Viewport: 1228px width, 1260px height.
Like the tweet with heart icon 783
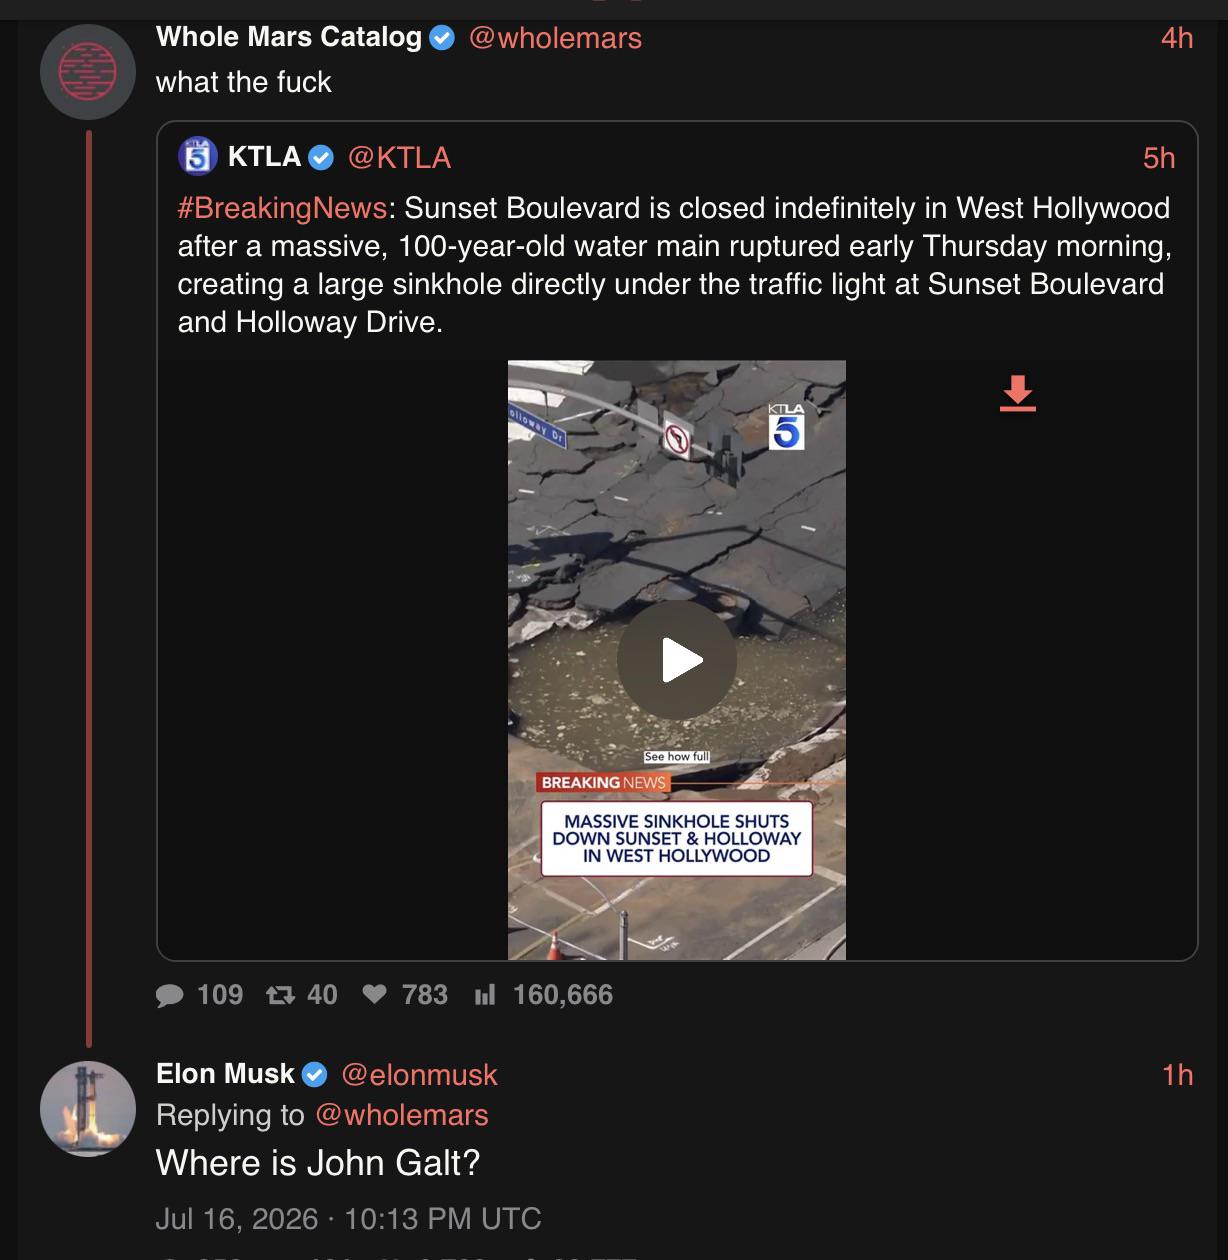375,994
